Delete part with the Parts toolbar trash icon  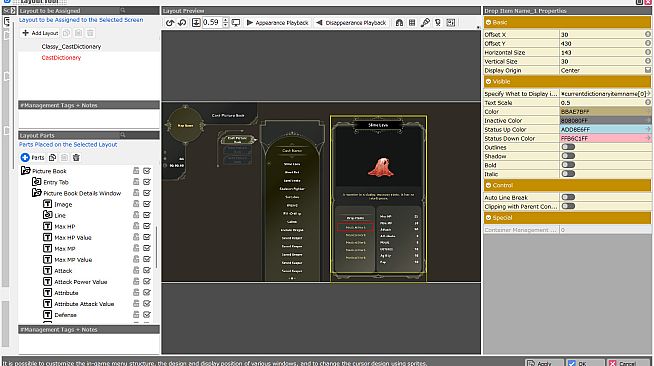coord(76,157)
